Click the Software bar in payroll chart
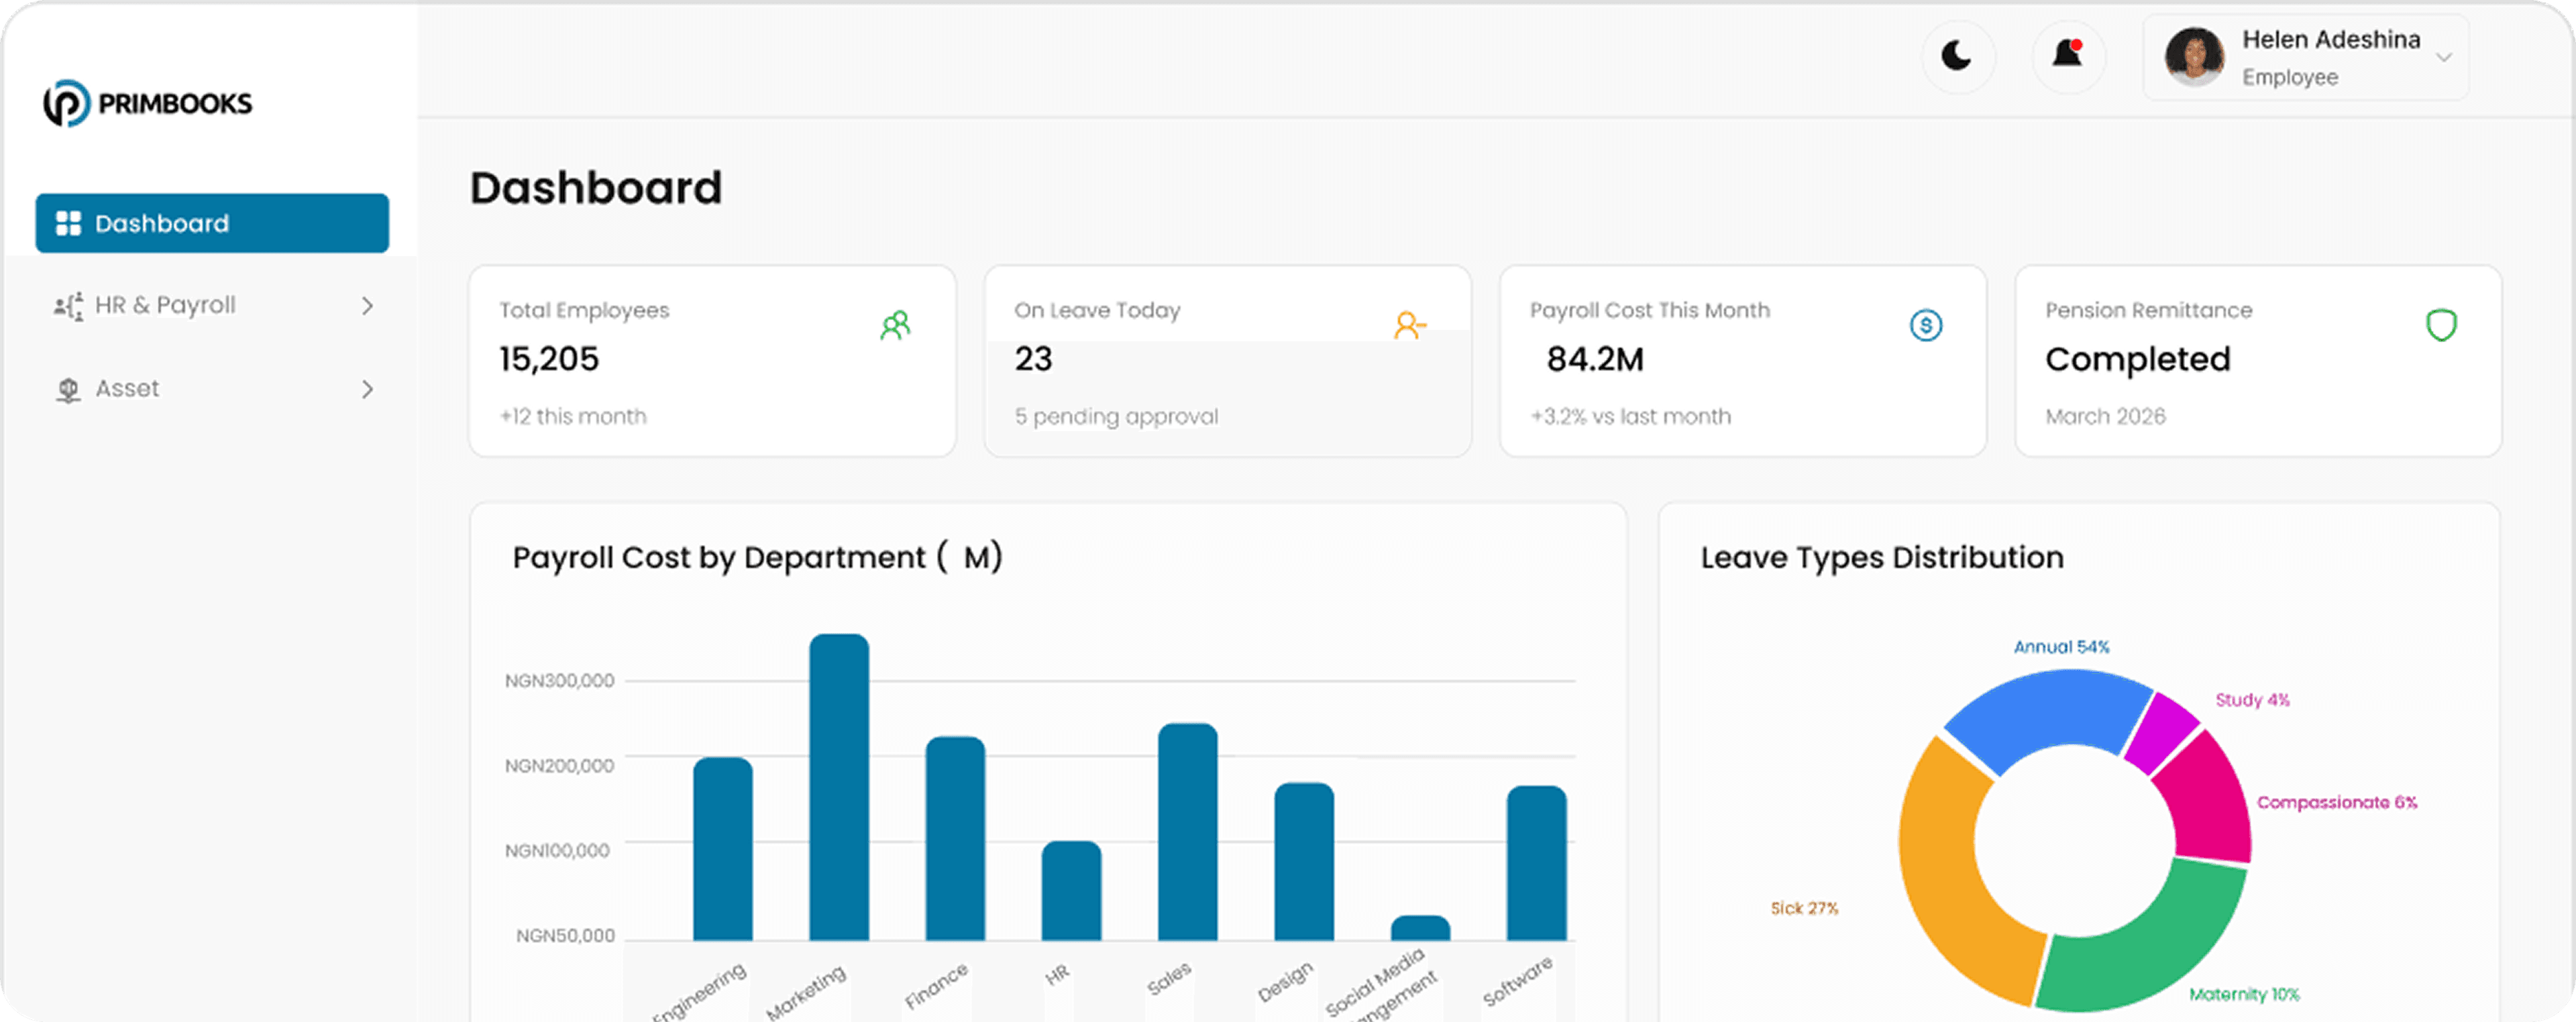The width and height of the screenshot is (2576, 1022). coord(1537,863)
